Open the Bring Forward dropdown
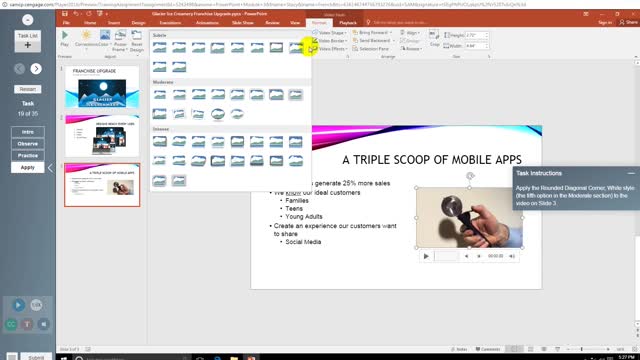 tap(372, 32)
